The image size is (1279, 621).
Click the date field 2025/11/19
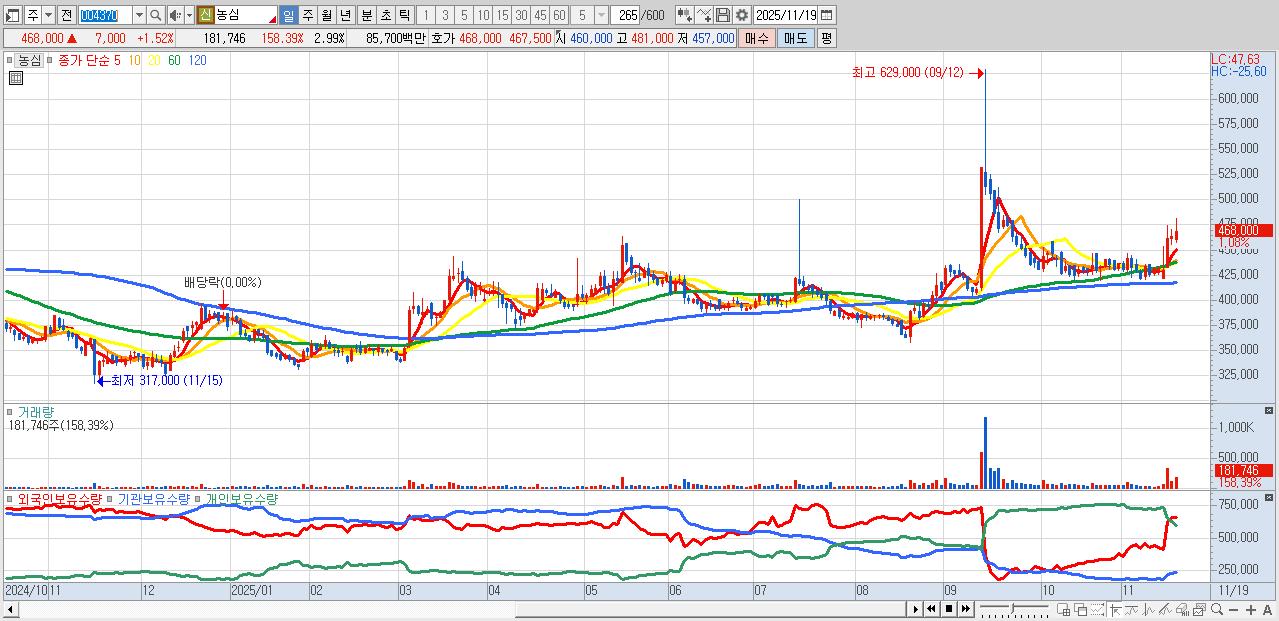(x=785, y=15)
